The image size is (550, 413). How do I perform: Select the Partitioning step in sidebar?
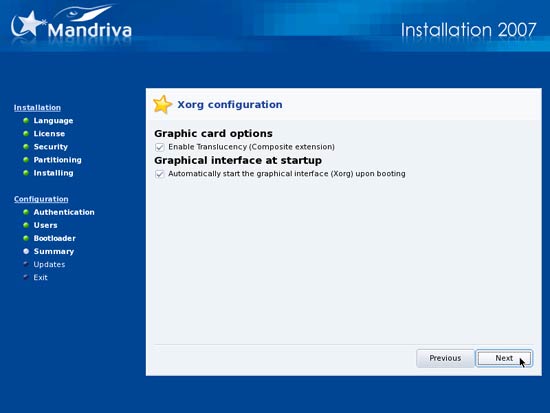pos(58,160)
